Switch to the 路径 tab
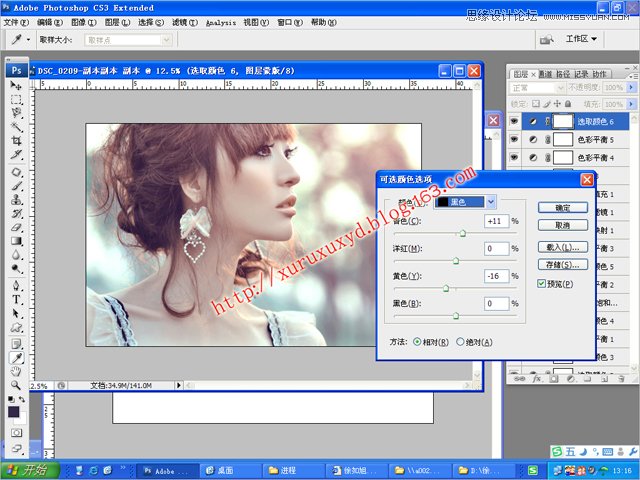The height and width of the screenshot is (480, 640). [x=563, y=74]
